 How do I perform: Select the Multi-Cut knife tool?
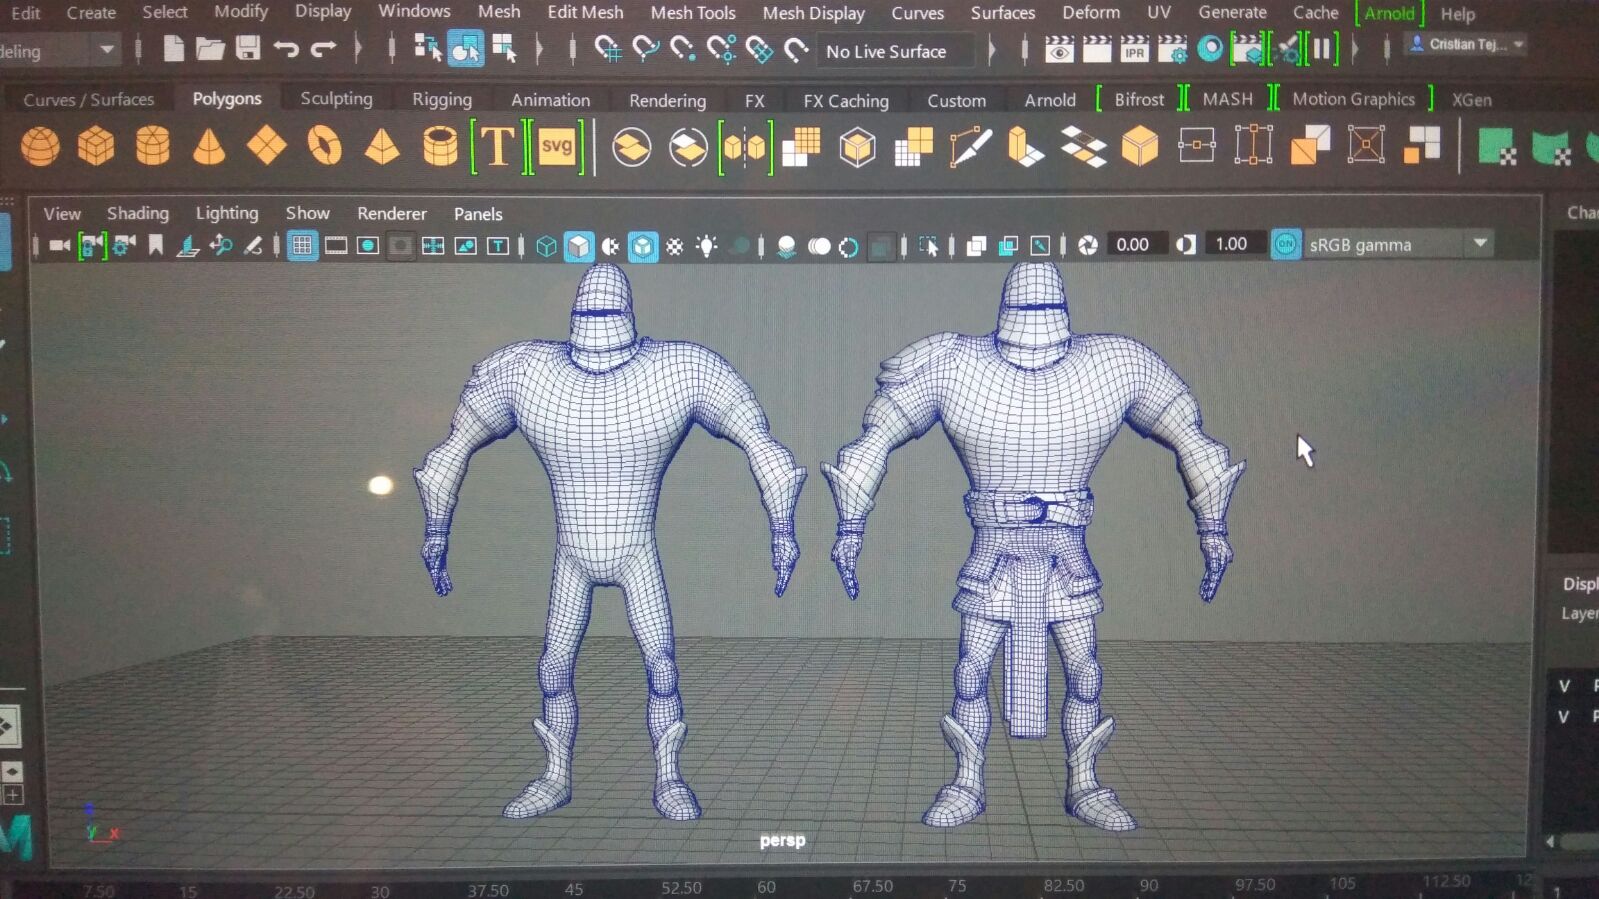coord(970,147)
